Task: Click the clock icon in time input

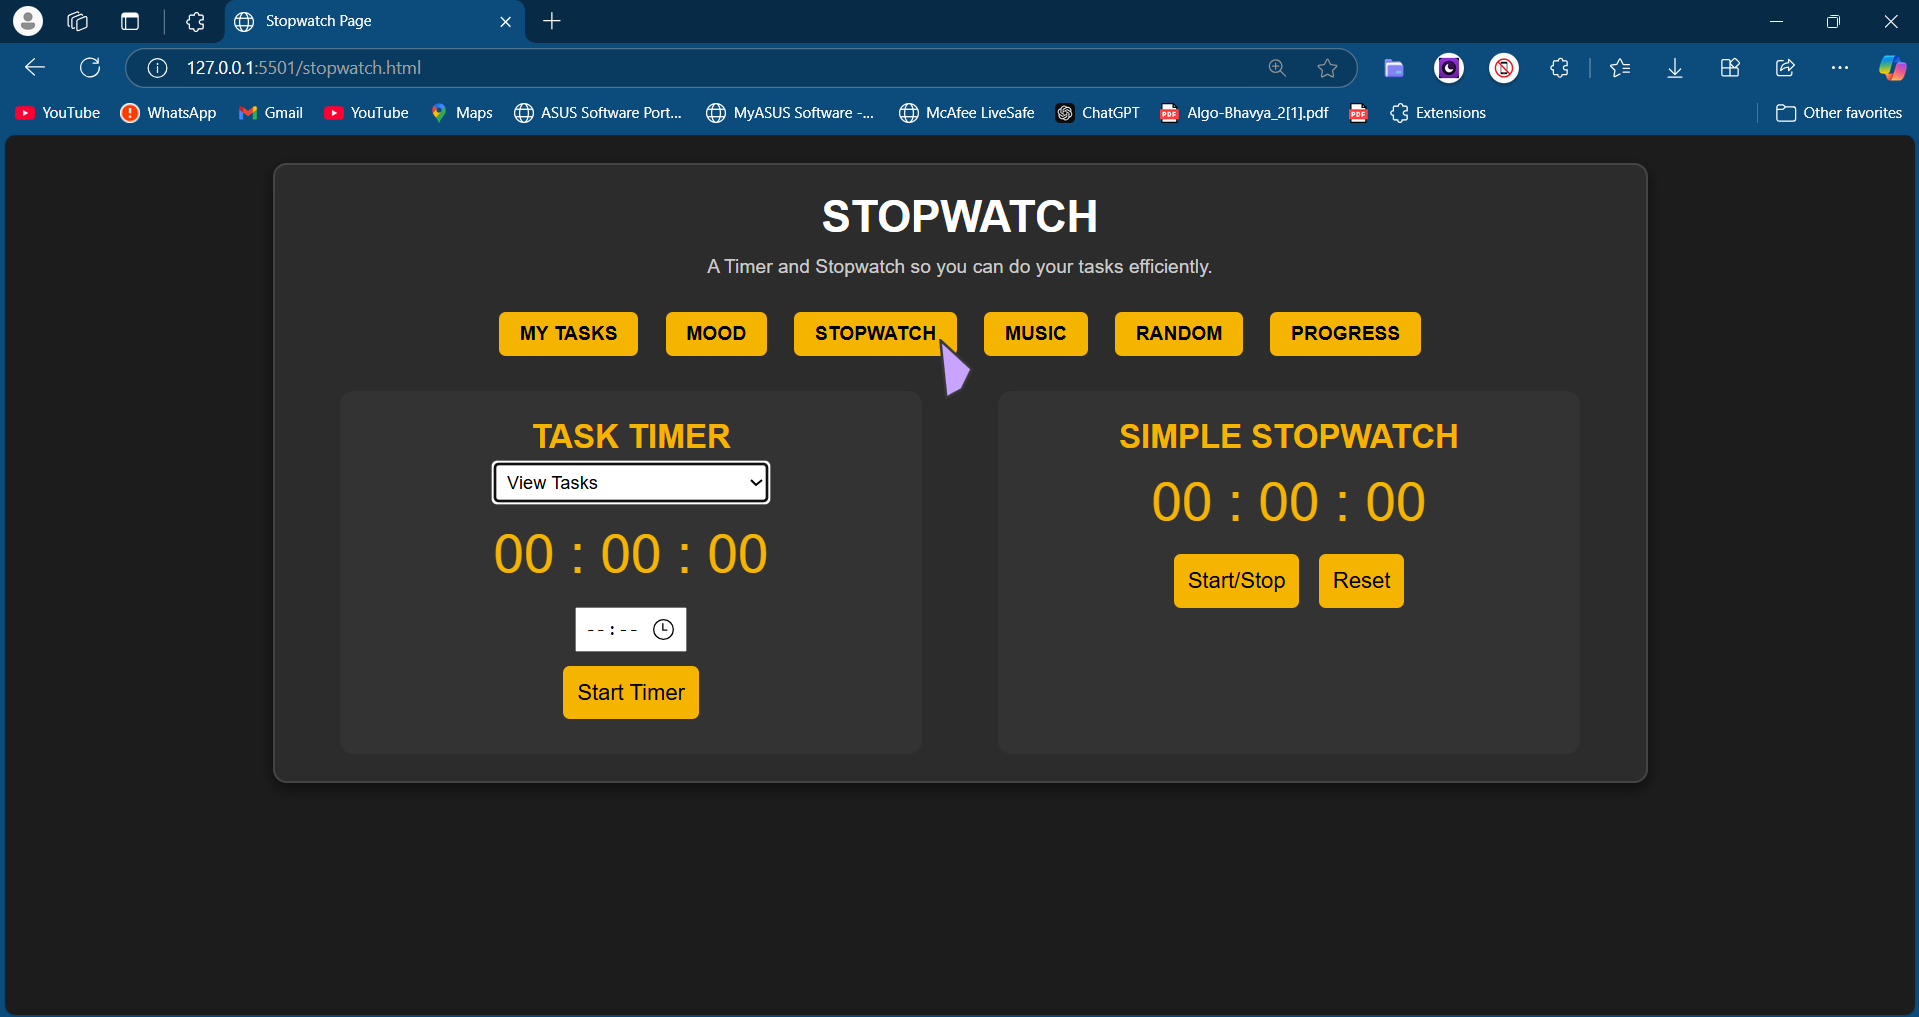Action: (x=663, y=629)
